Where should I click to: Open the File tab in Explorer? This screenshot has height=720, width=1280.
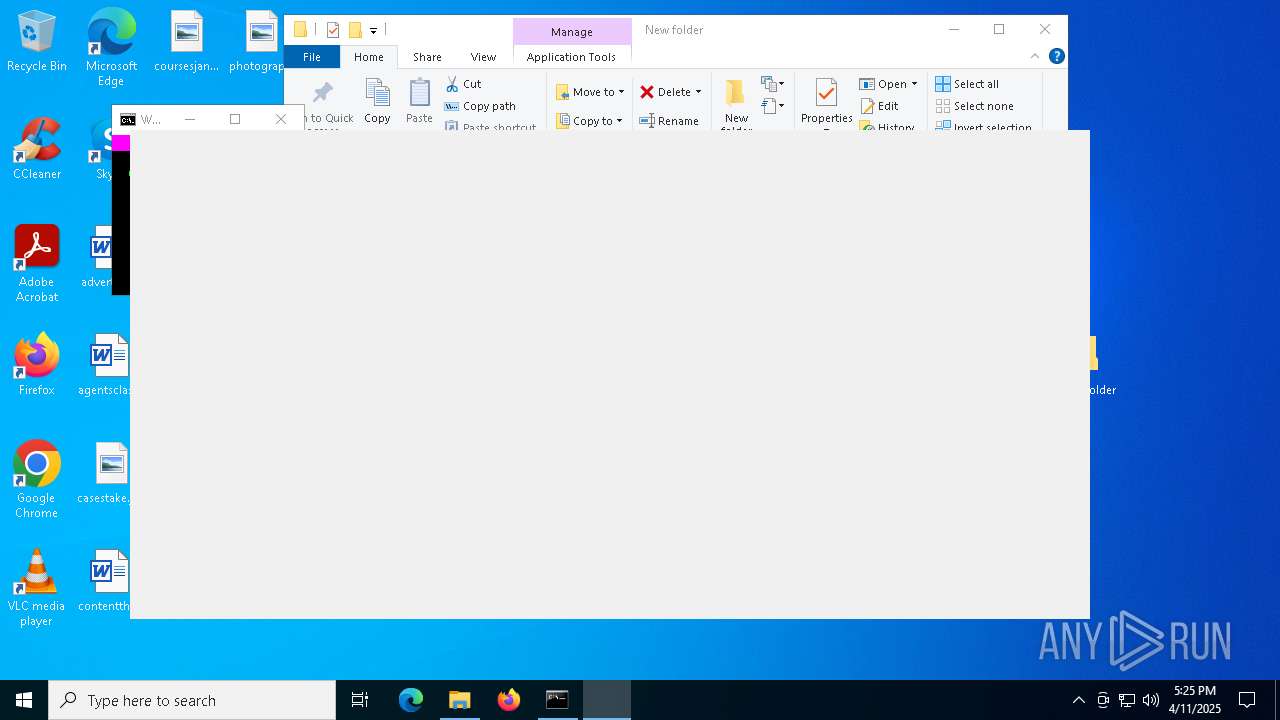click(x=312, y=57)
